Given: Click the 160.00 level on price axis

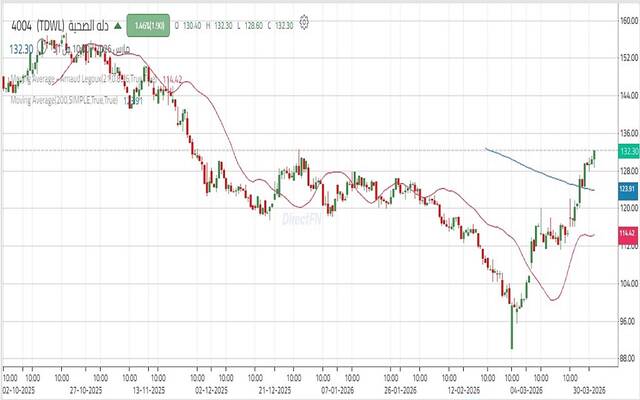Looking at the screenshot, I should [628, 20].
